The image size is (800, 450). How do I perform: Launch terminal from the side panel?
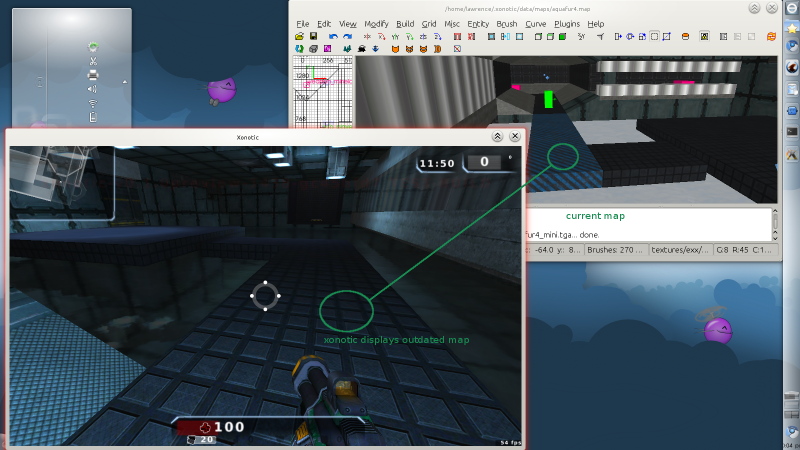[x=792, y=132]
